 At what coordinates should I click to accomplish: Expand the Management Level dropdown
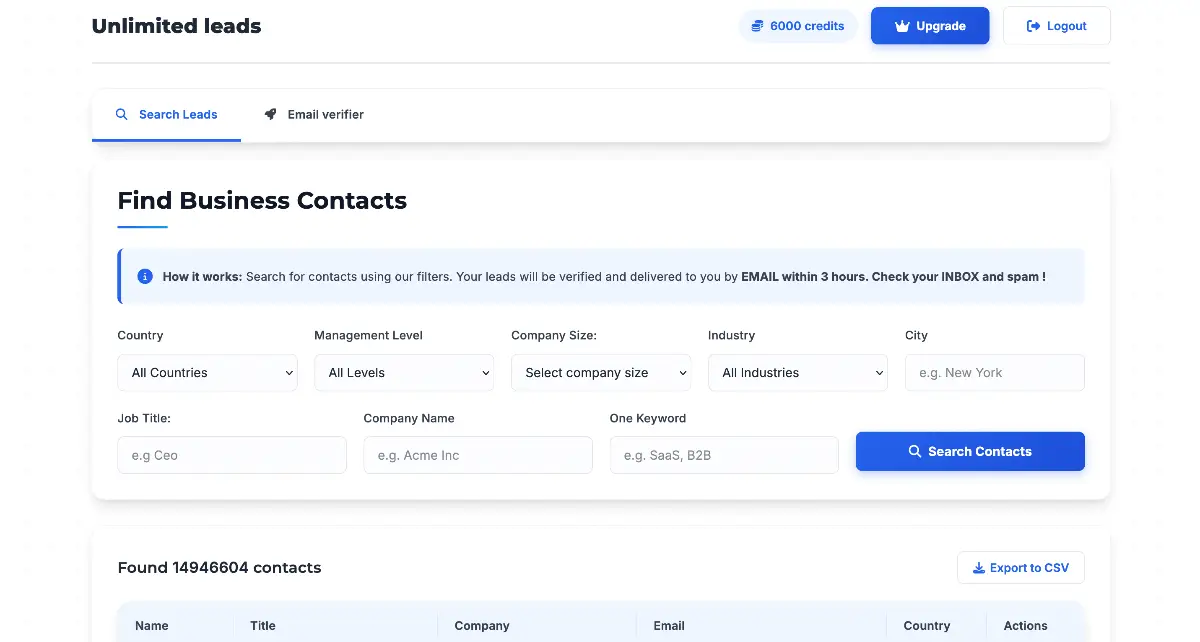click(404, 373)
